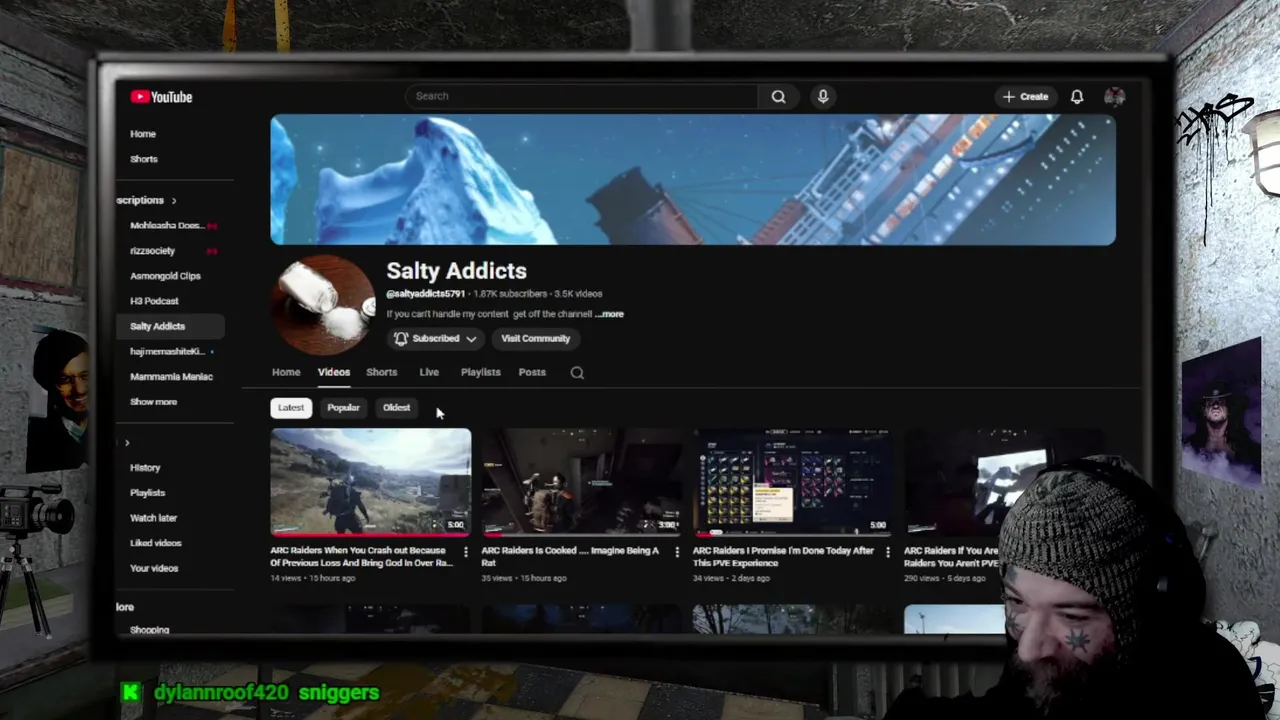
Task: Open Shopping in Explore section
Action: tap(149, 630)
